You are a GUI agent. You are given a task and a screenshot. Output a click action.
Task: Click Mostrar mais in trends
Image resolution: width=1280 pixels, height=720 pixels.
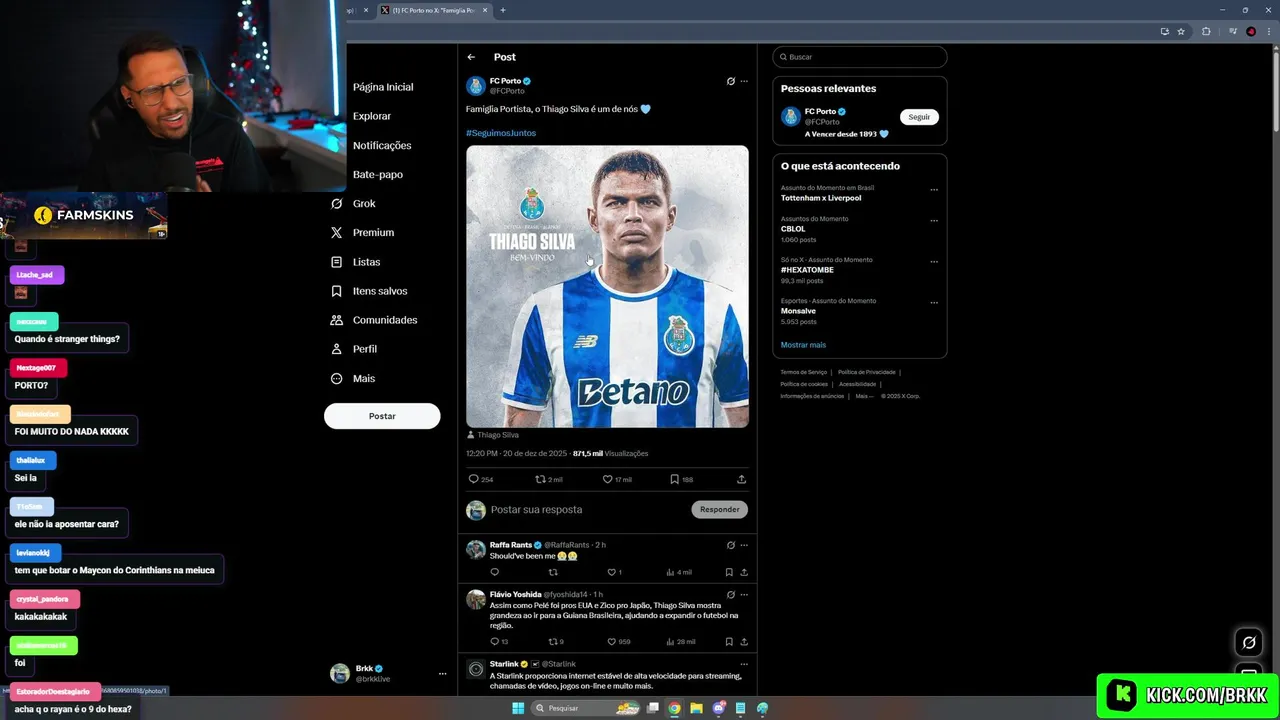pos(803,345)
